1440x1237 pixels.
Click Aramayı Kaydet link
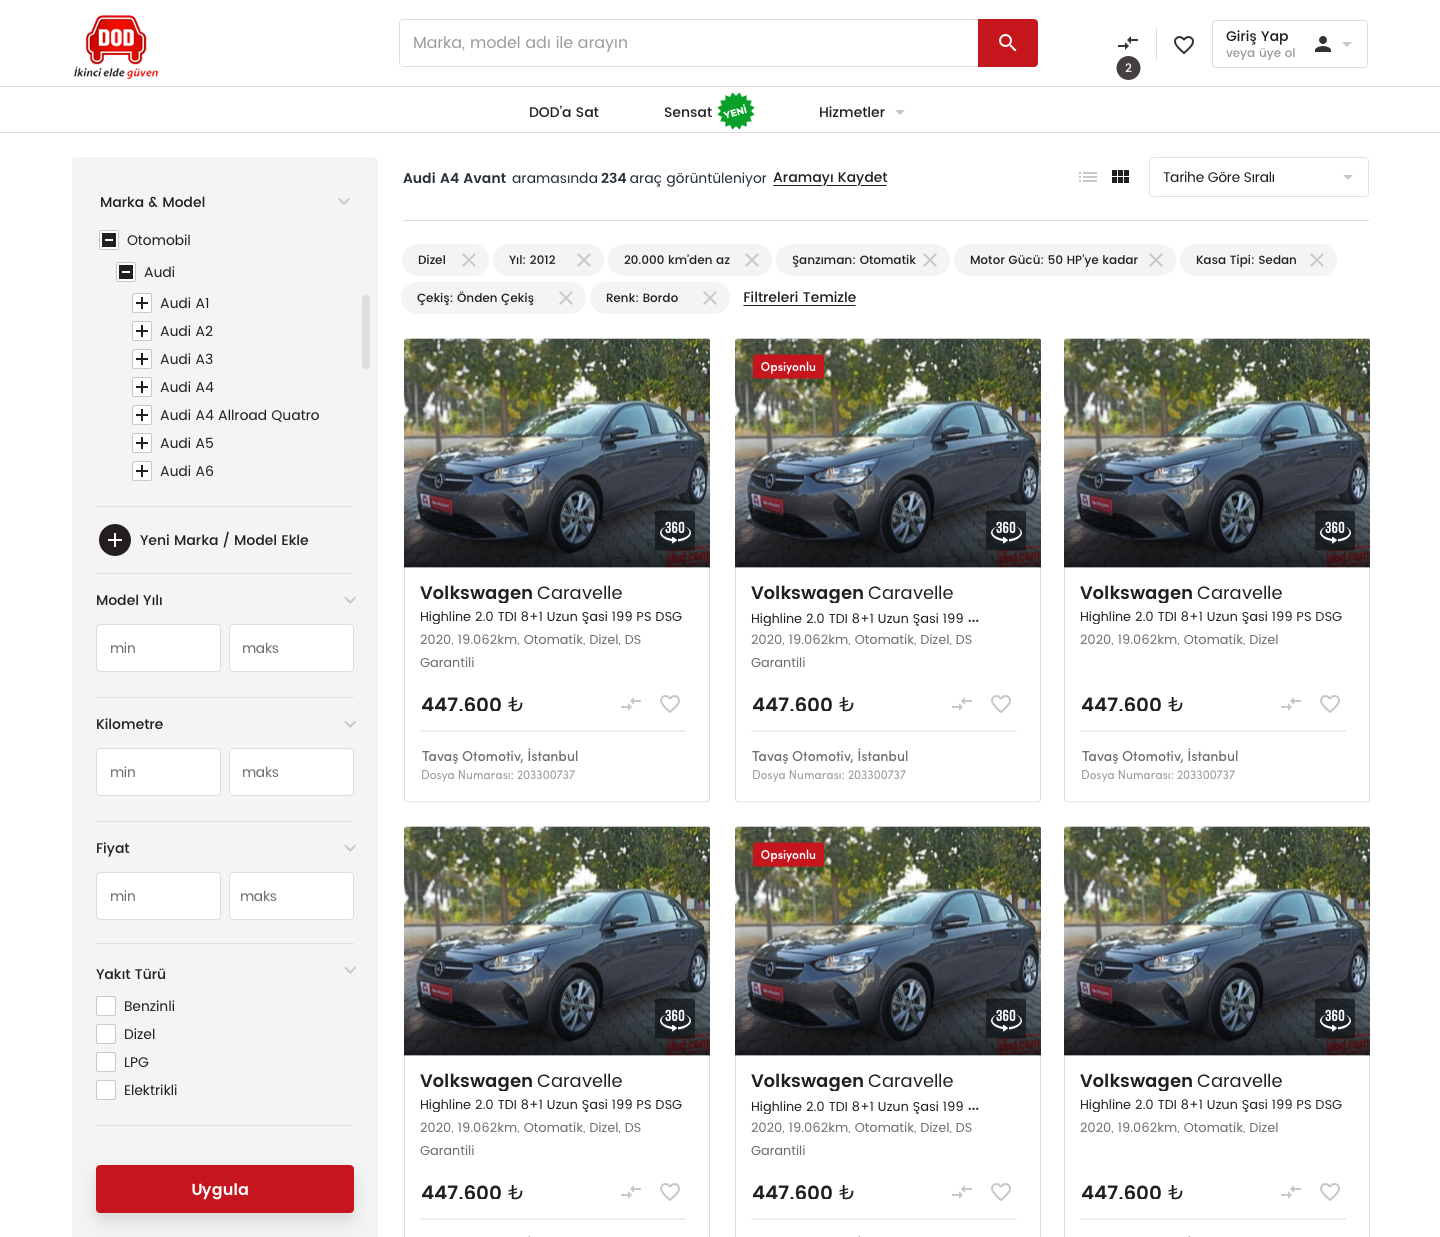830,177
